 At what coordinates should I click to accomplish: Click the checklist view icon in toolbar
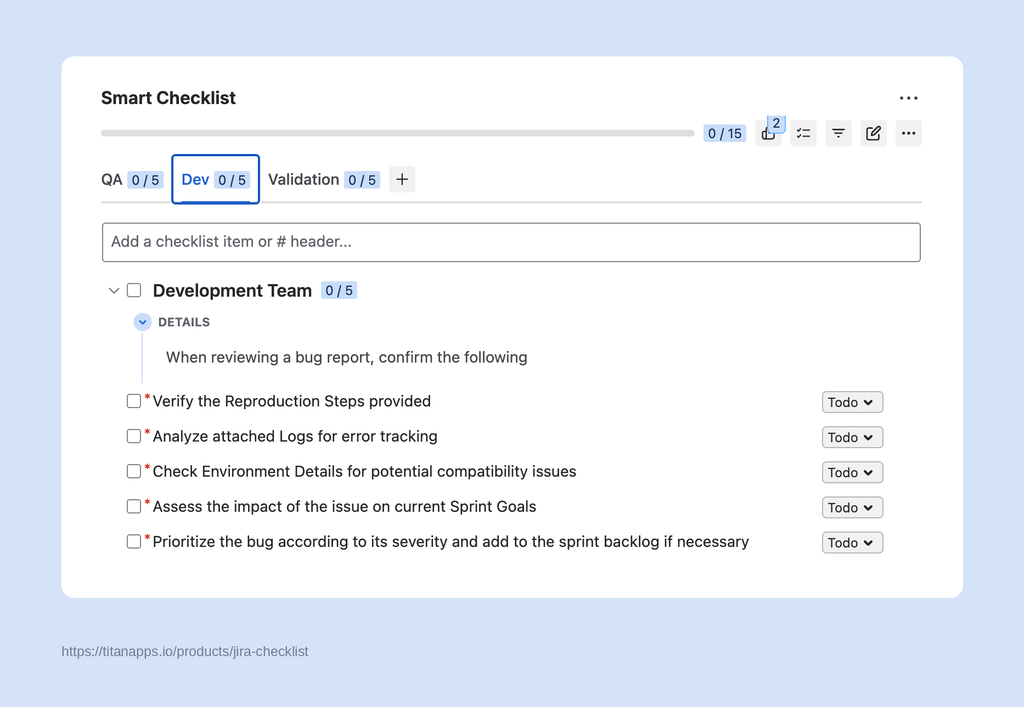click(x=803, y=133)
